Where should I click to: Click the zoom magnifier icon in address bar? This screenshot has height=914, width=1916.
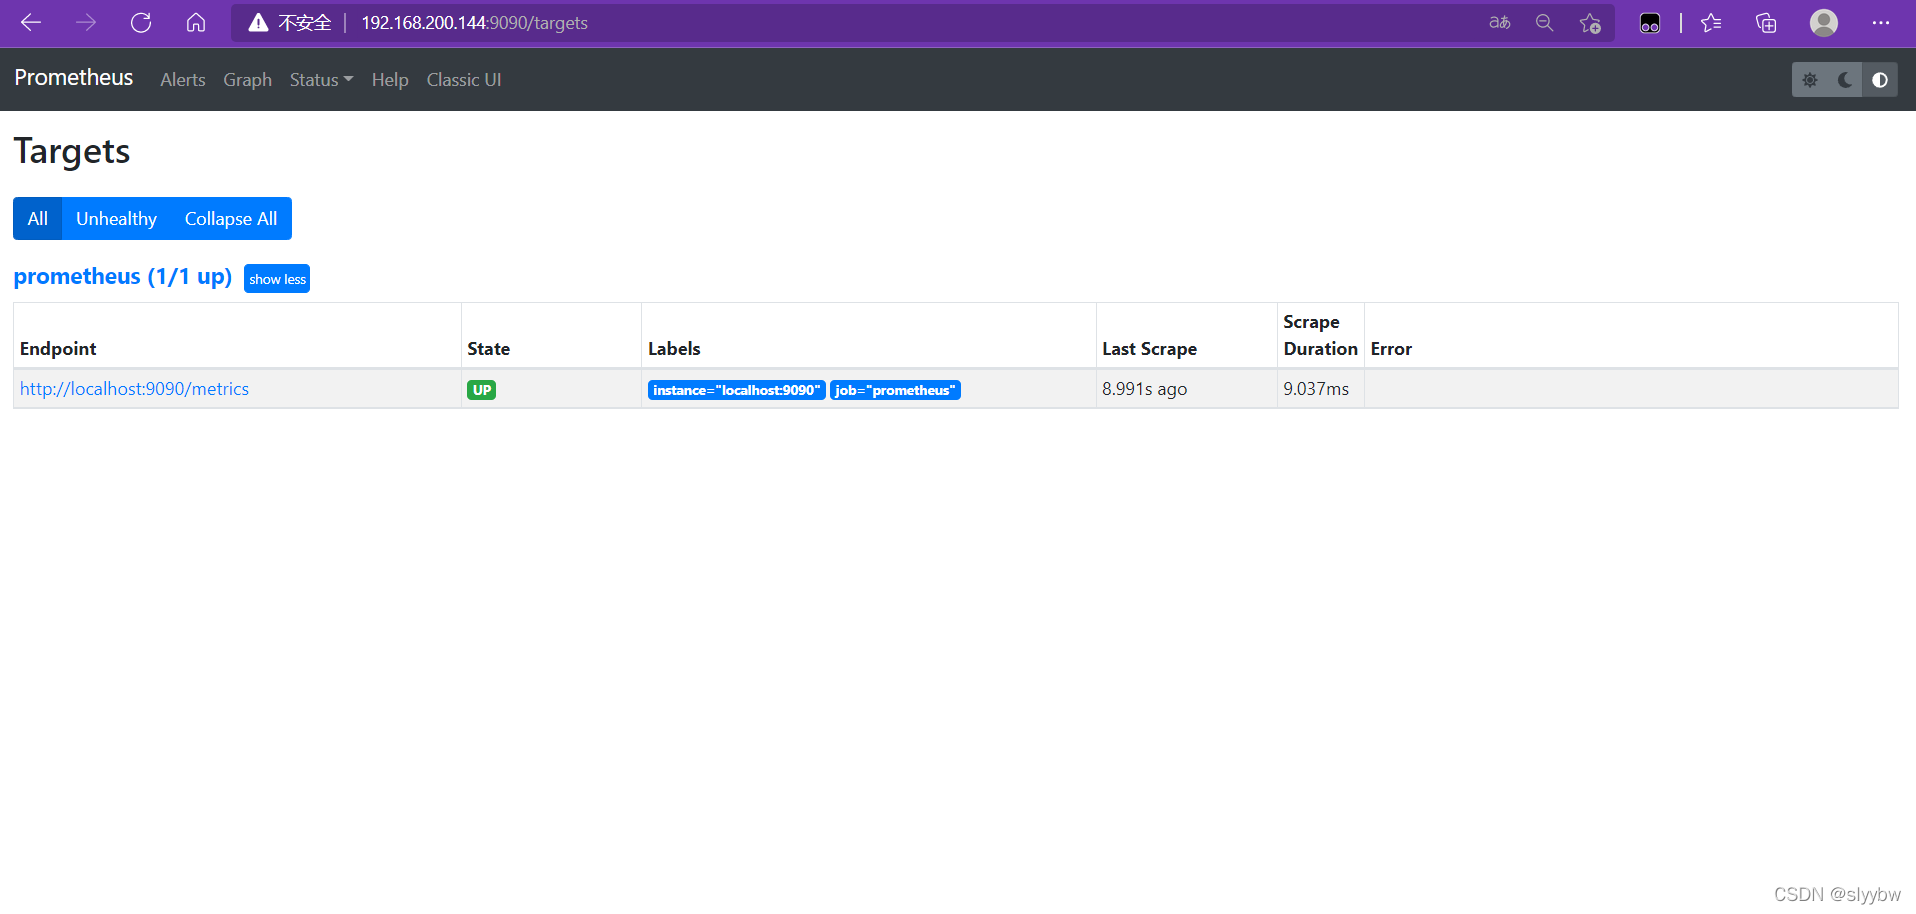coord(1545,22)
